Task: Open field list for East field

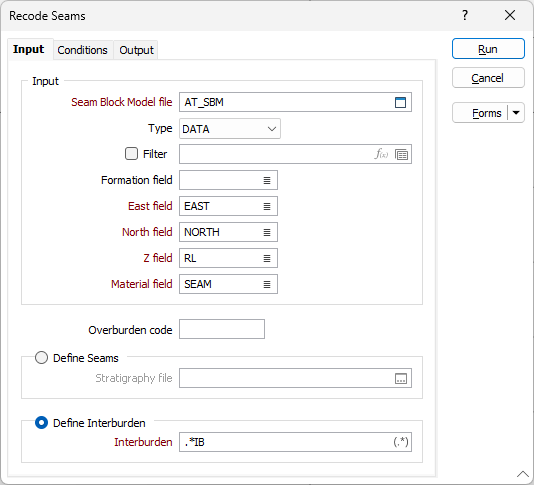Action: pyautogui.click(x=267, y=206)
